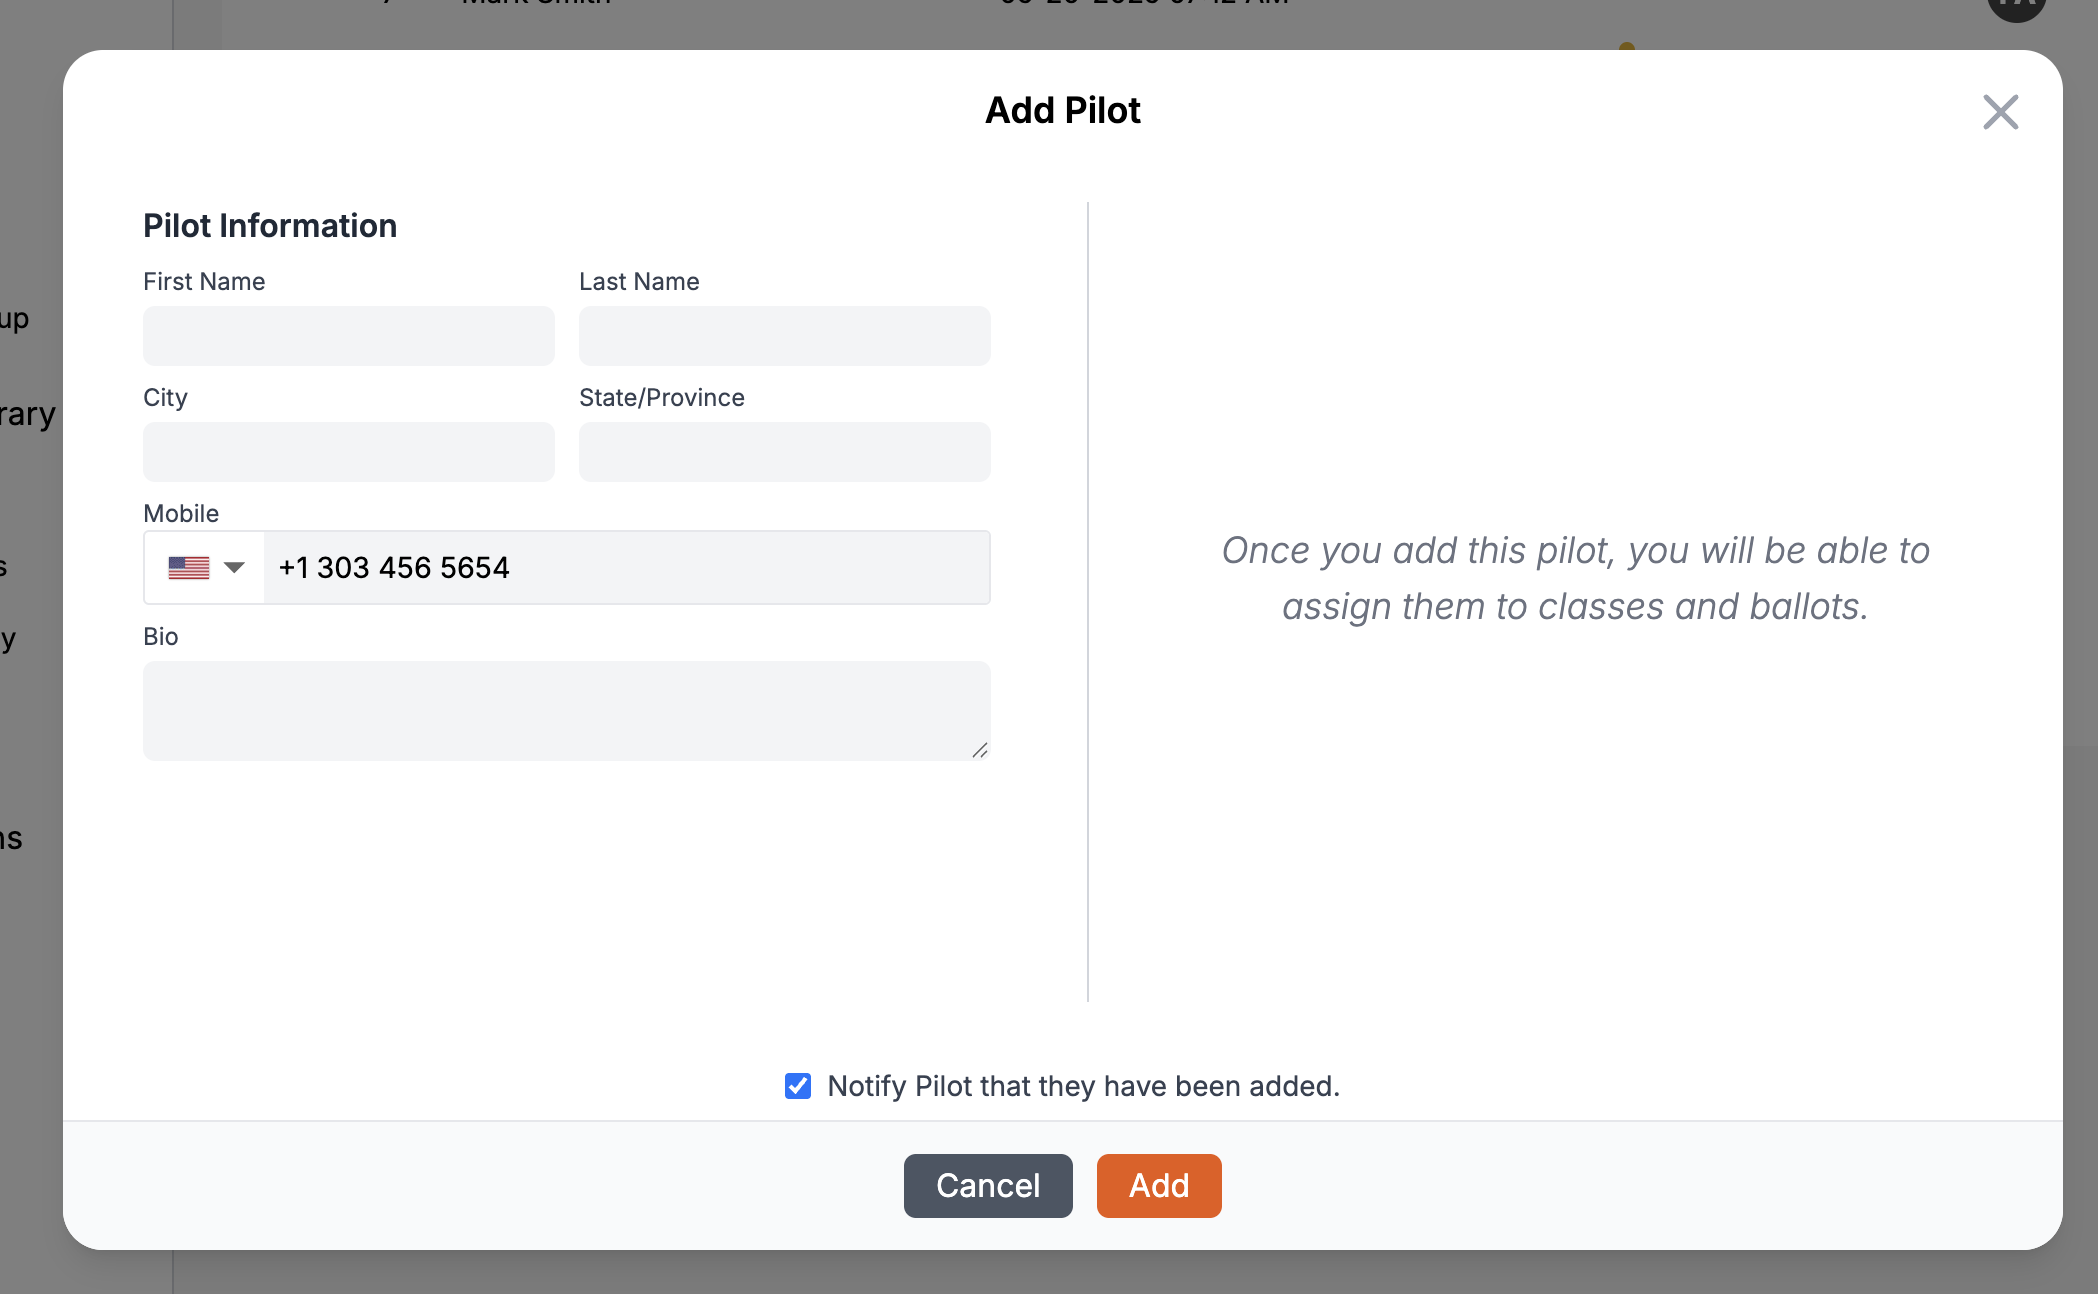This screenshot has width=2098, height=1294.
Task: Click the 'Notify Pilot that they have been added' label
Action: pos(1083,1086)
